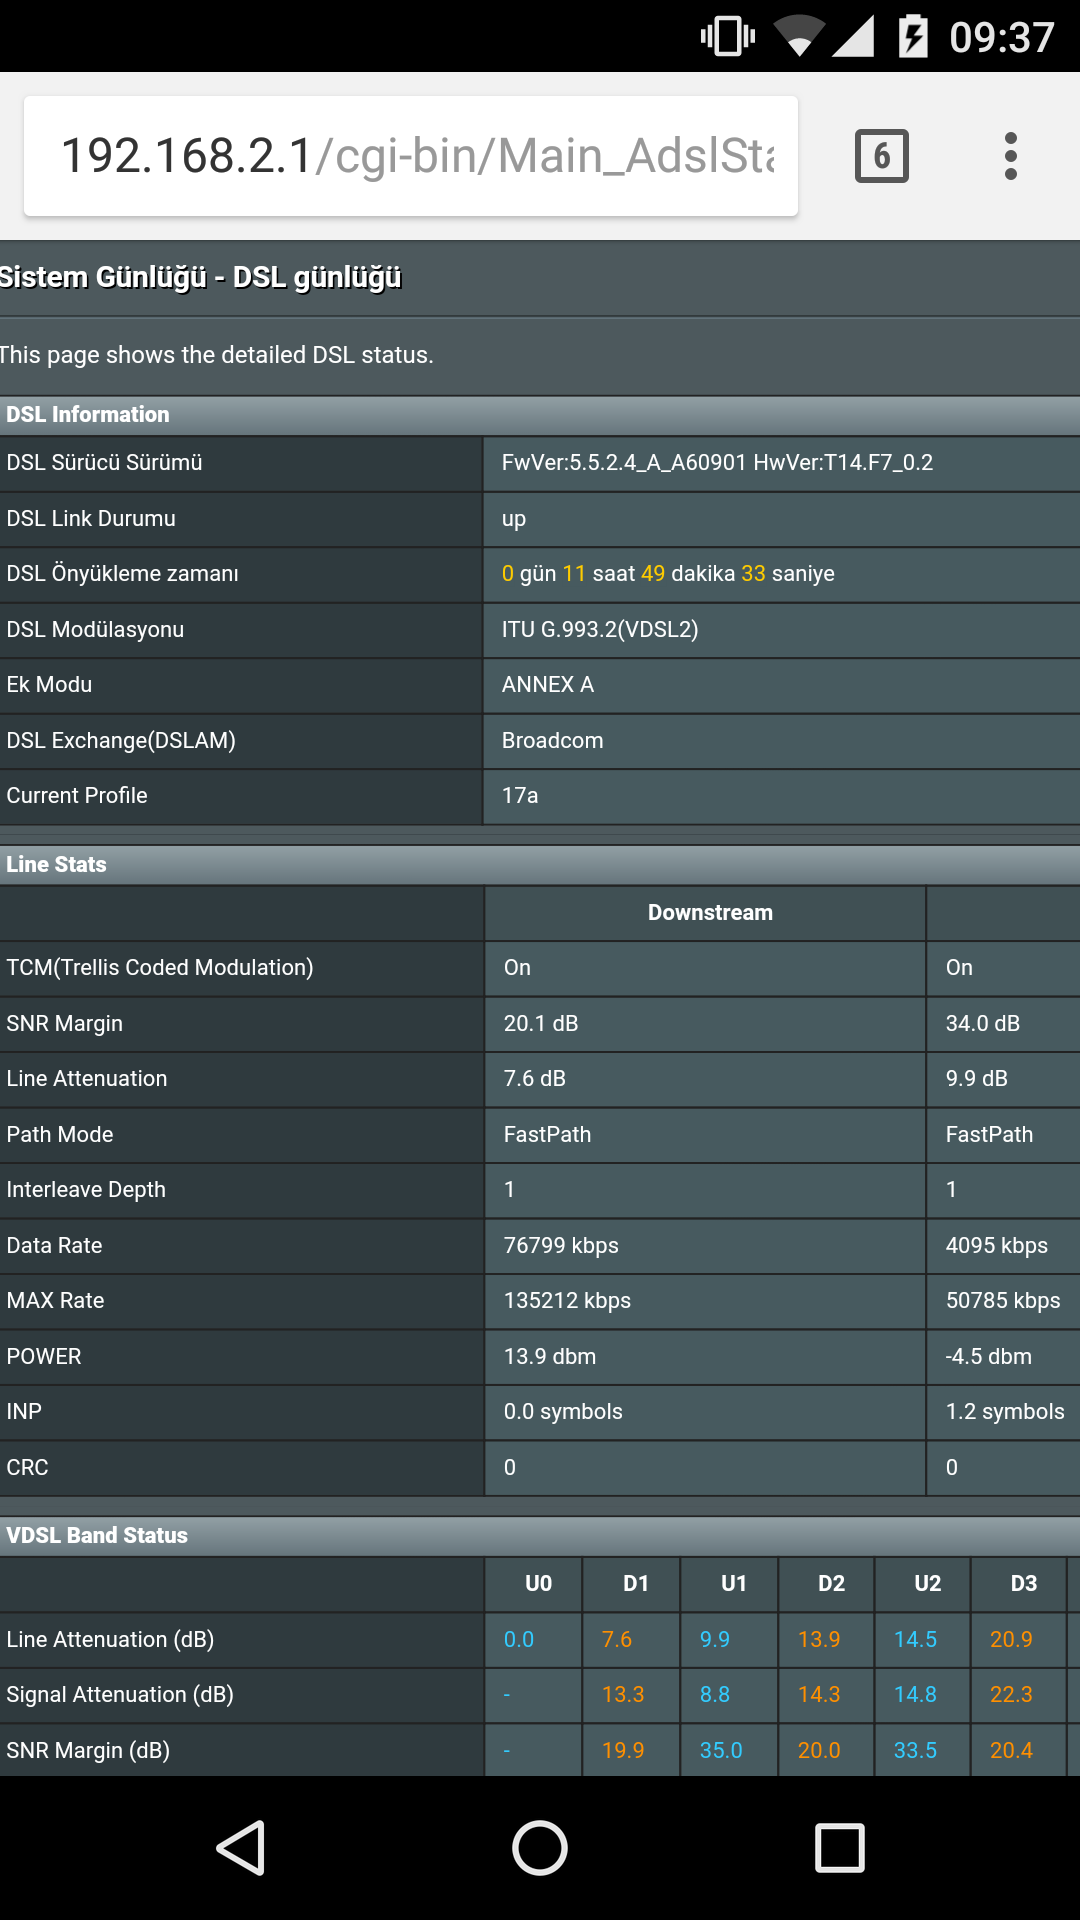Tap the Android back navigation button

pyautogui.click(x=241, y=1847)
